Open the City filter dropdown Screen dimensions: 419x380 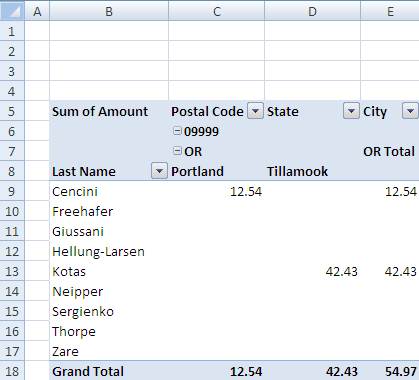[x=411, y=111]
